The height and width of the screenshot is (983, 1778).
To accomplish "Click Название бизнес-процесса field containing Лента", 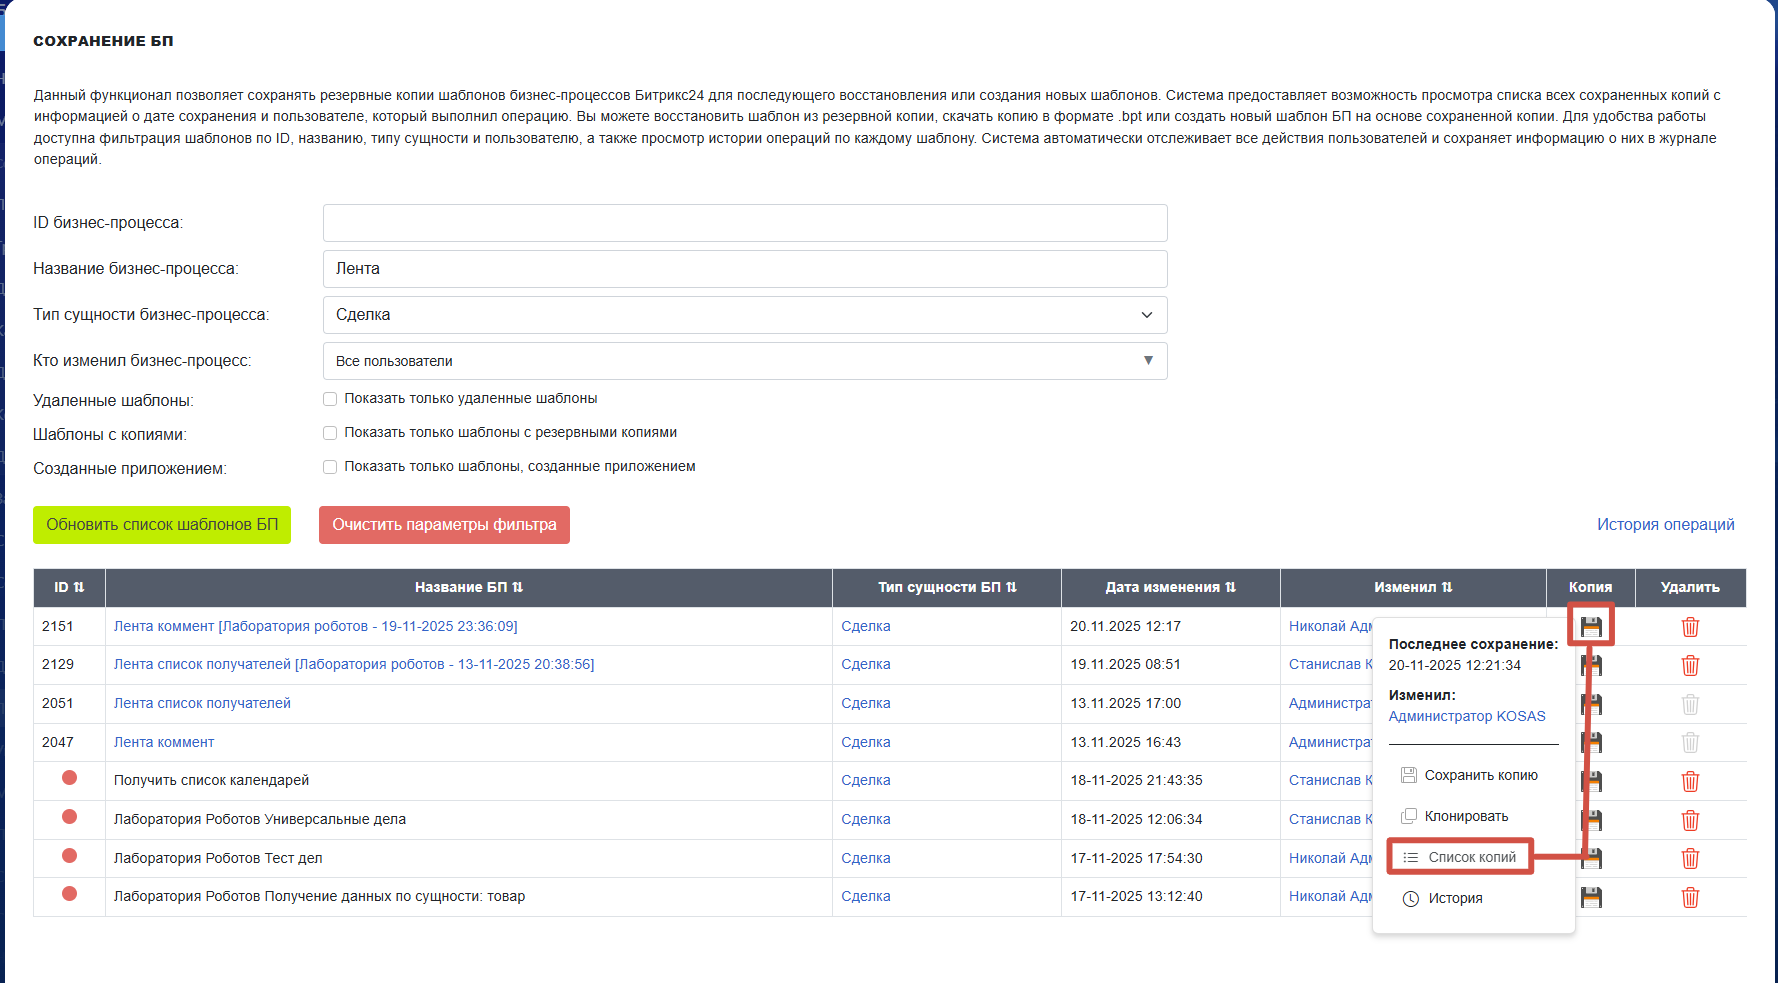I will (x=745, y=269).
